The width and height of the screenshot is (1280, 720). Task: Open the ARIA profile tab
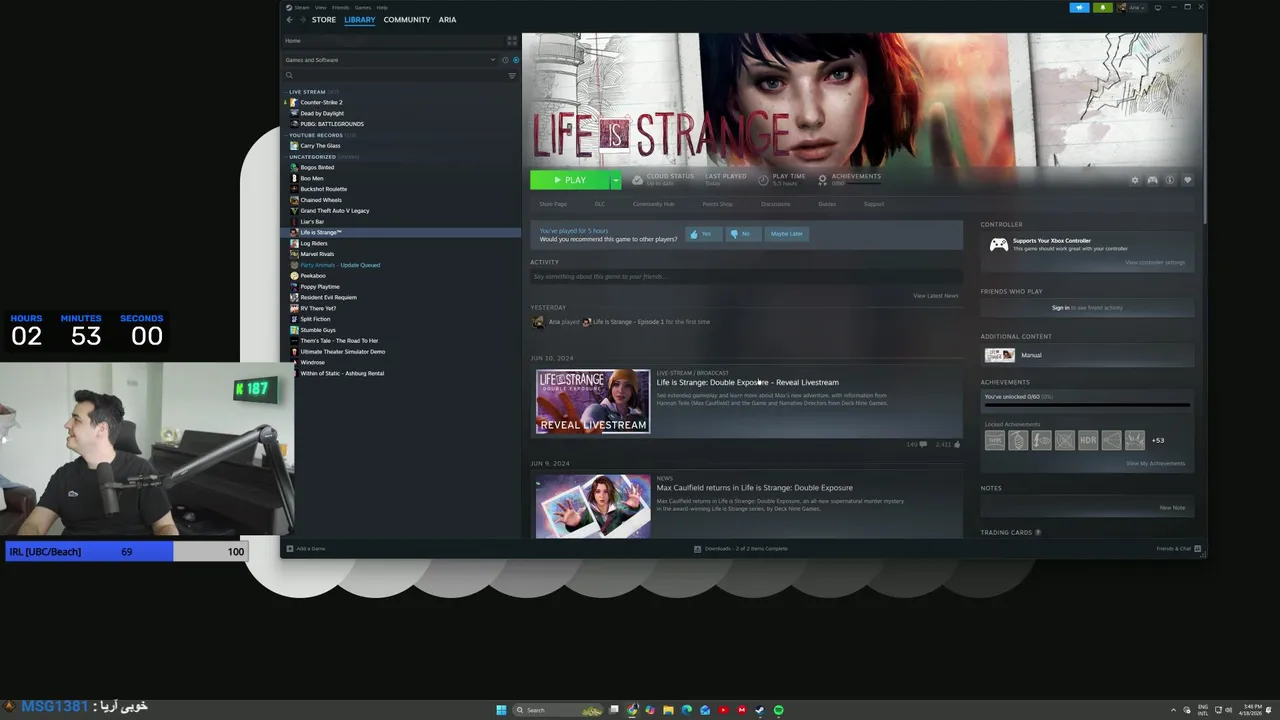point(447,20)
